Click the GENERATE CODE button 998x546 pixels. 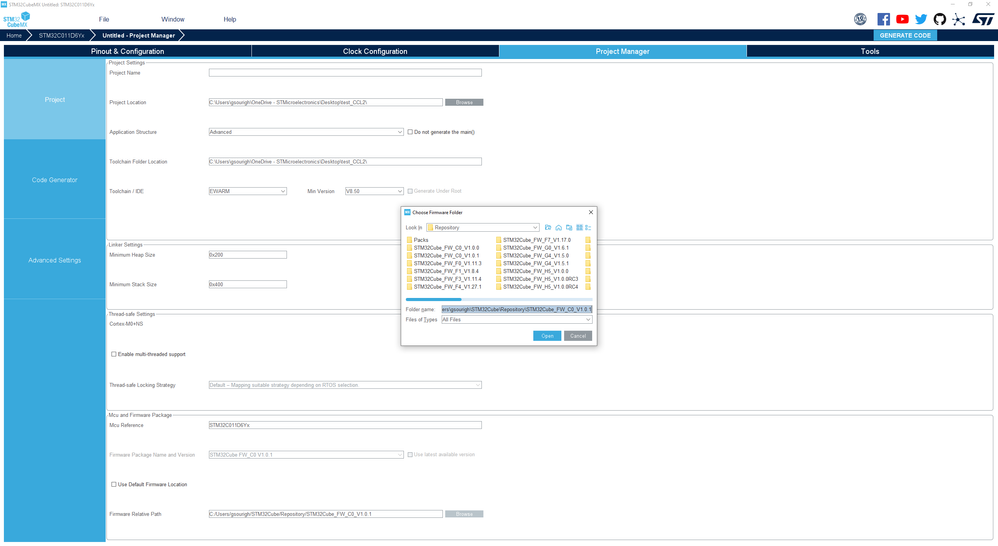[x=905, y=35]
